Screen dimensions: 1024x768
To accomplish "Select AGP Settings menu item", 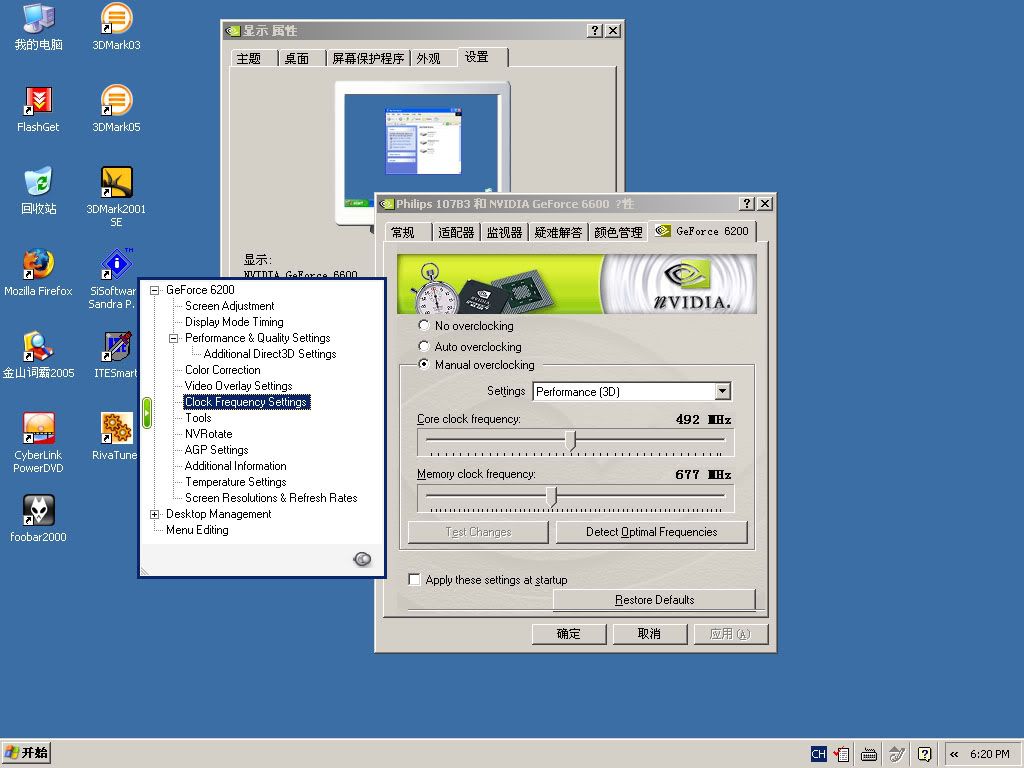I will [x=216, y=450].
